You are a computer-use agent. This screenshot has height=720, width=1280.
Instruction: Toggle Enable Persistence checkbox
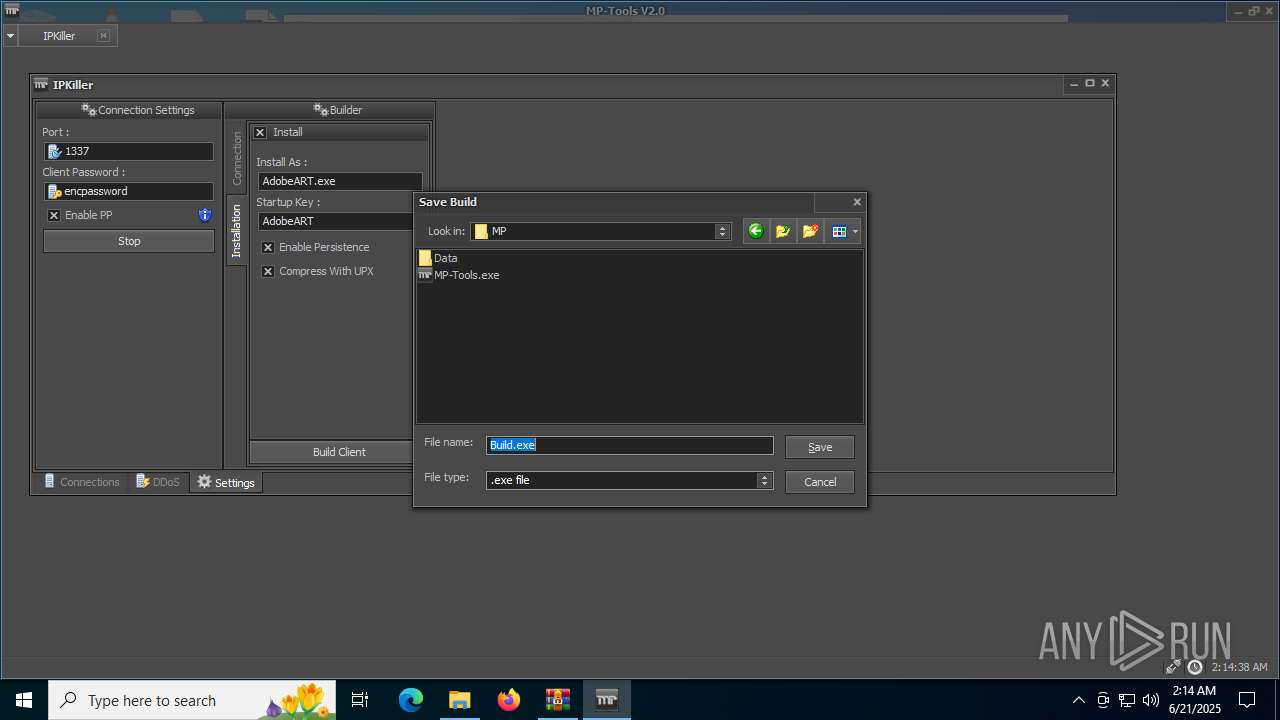[268, 247]
